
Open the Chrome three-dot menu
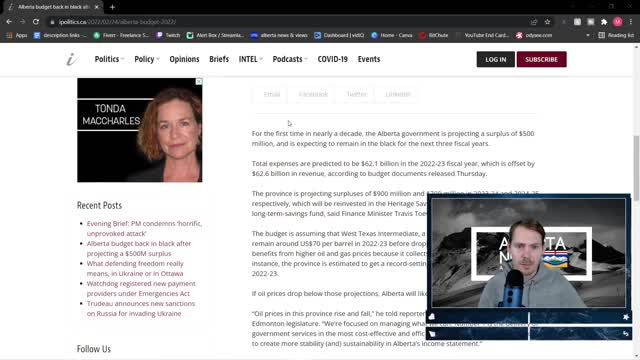[x=631, y=22]
